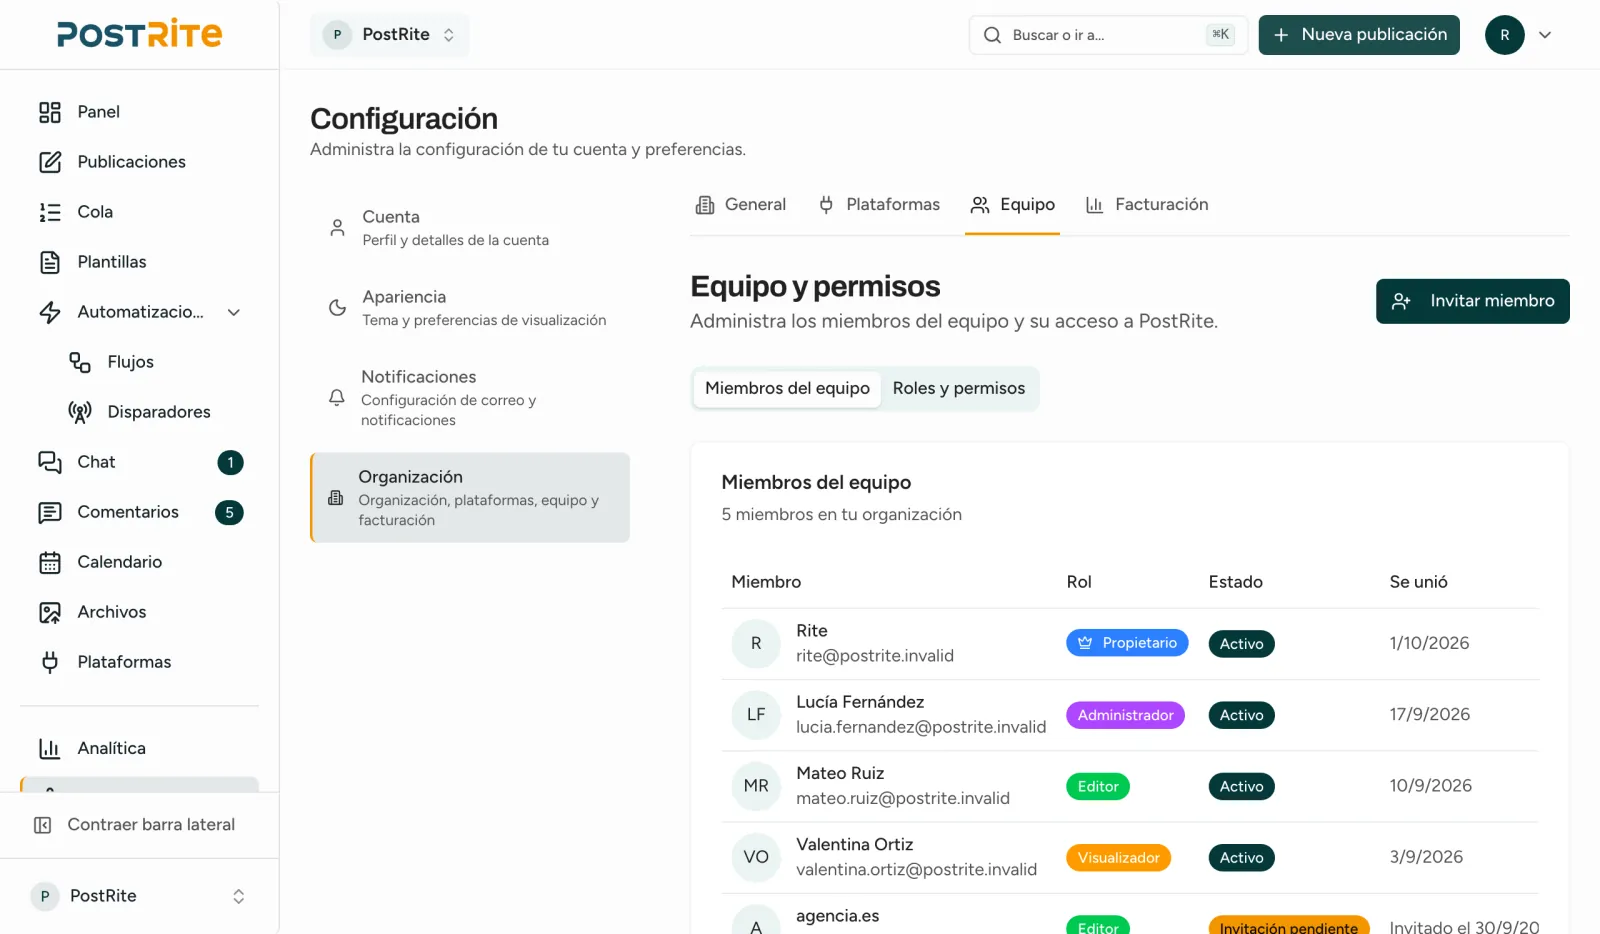
Task: Click Valentina Ortiz Visualizador badge
Action: point(1118,858)
